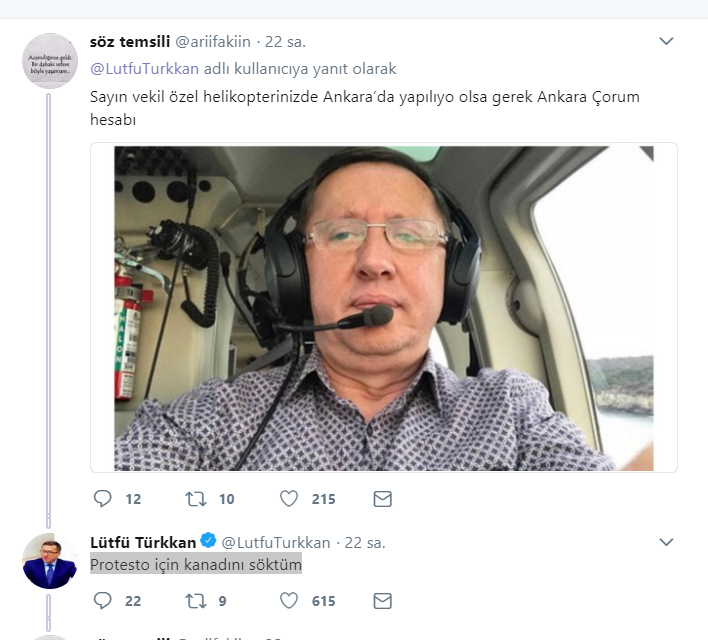Viewport: 708px width, 640px height.
Task: Like Lütfü Türkkan's tweet with 615 likes
Action: [x=289, y=600]
